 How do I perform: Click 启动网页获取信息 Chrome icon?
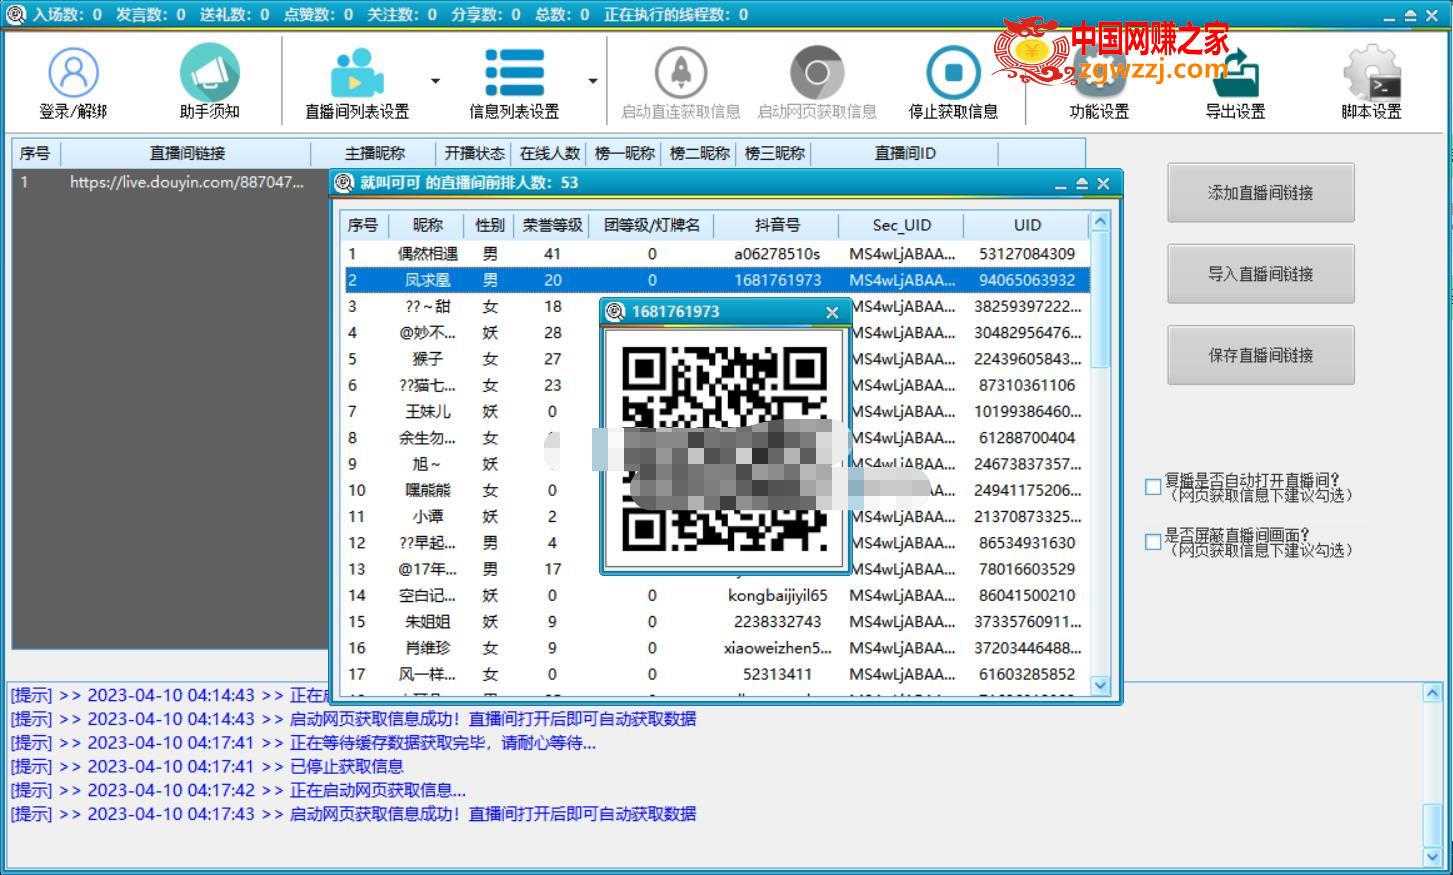point(817,74)
